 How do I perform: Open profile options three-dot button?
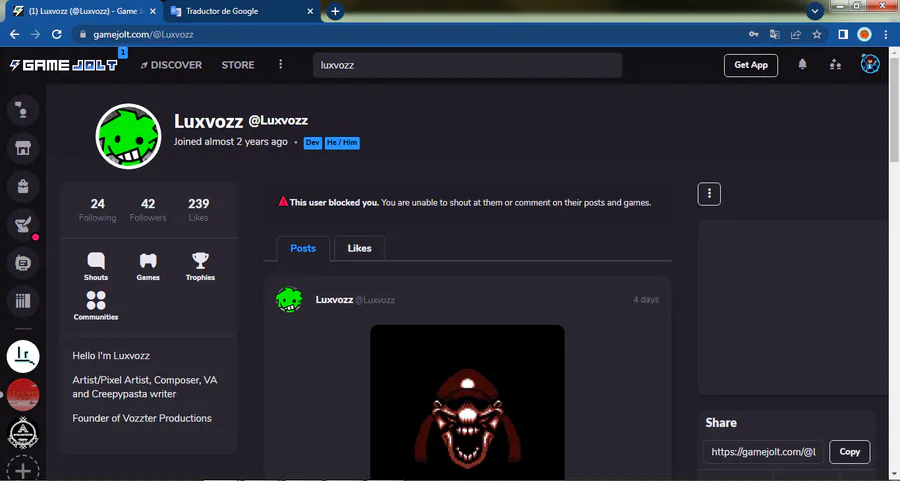click(x=709, y=194)
